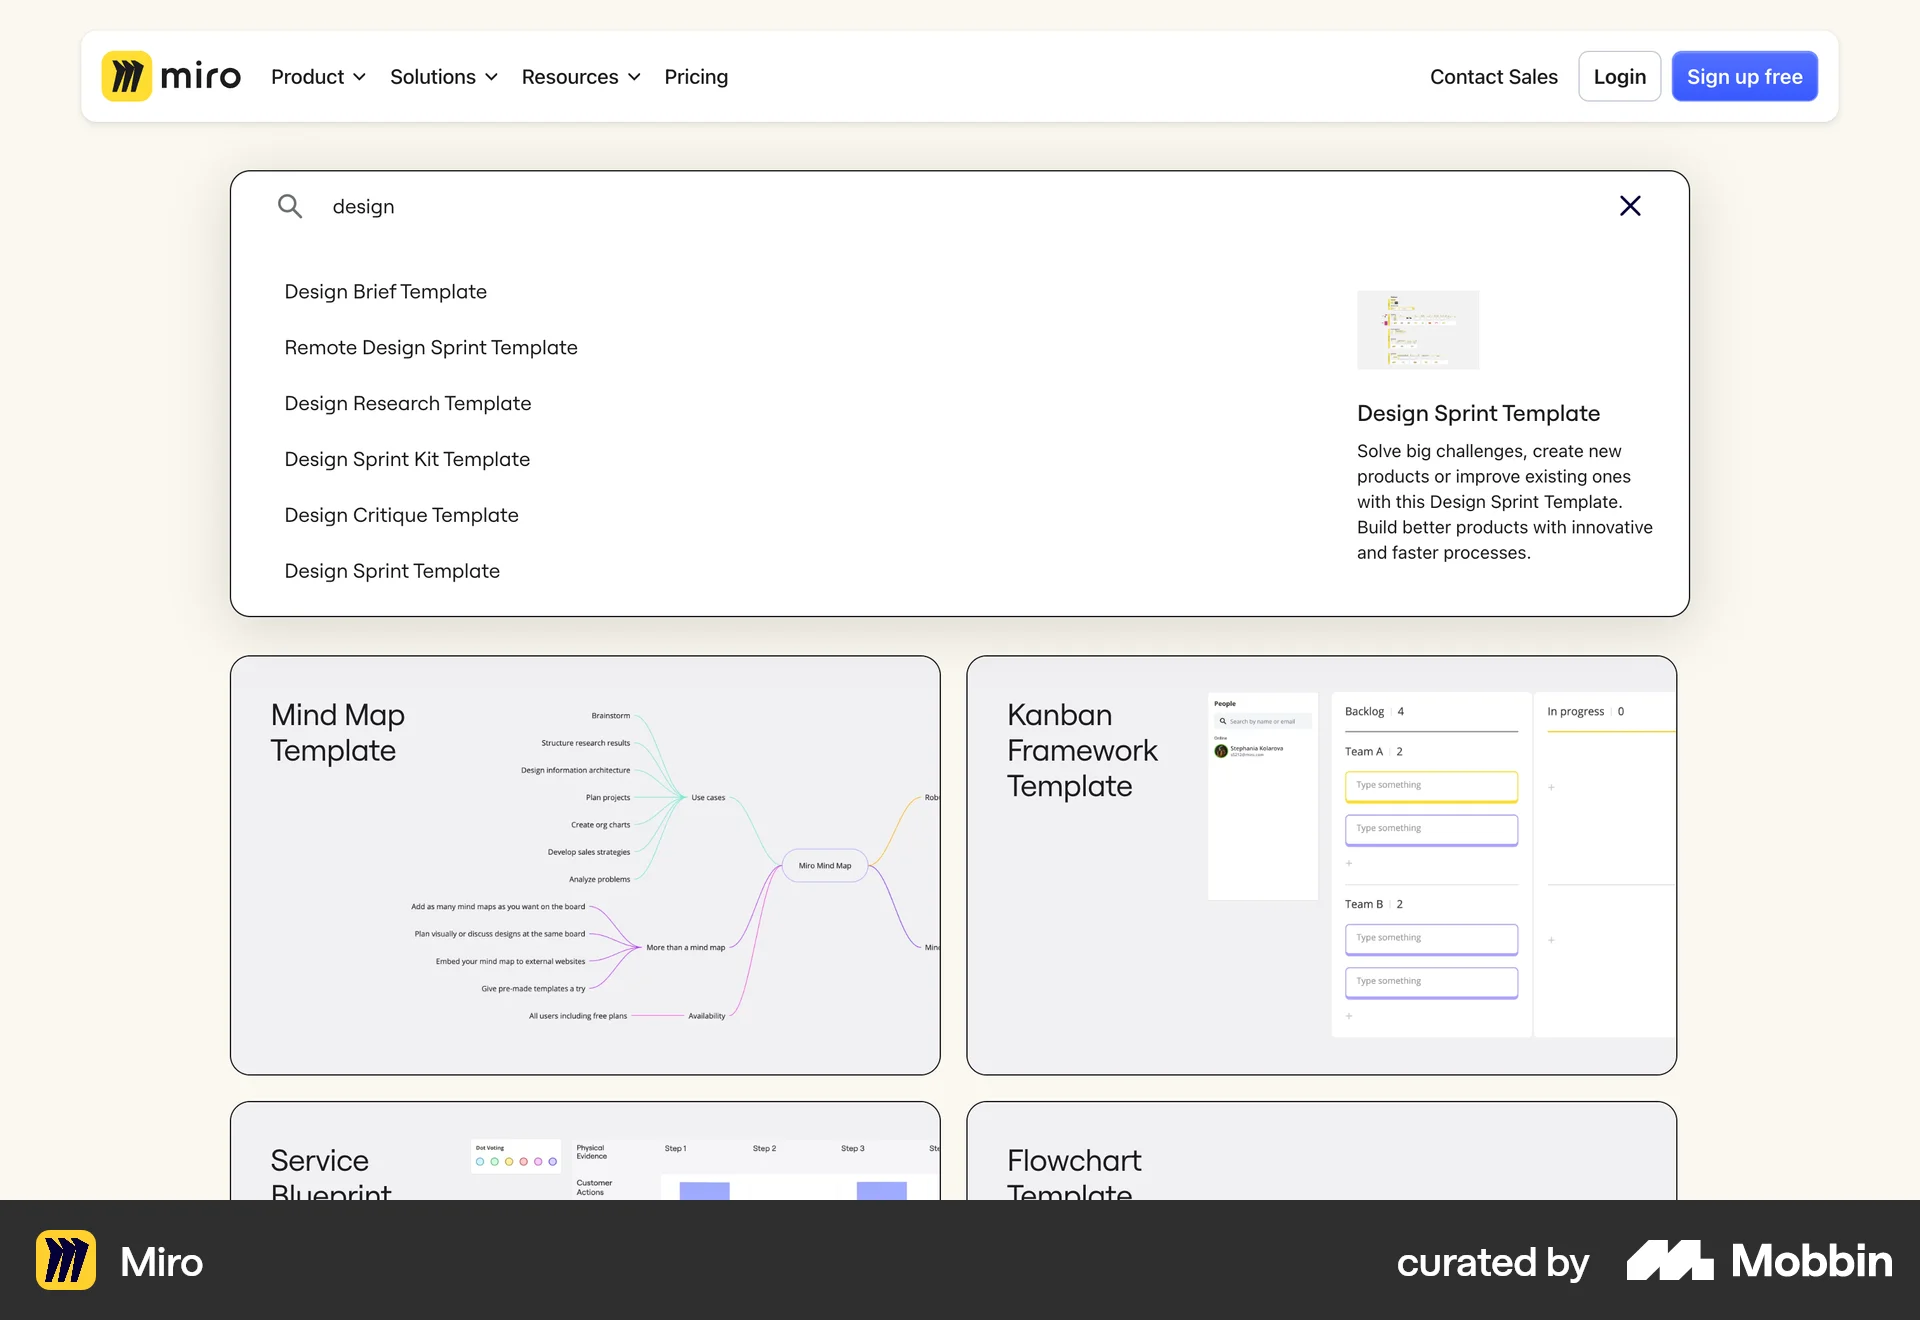1920x1320 pixels.
Task: Select the Design Brief Template suggestion
Action: [385, 291]
